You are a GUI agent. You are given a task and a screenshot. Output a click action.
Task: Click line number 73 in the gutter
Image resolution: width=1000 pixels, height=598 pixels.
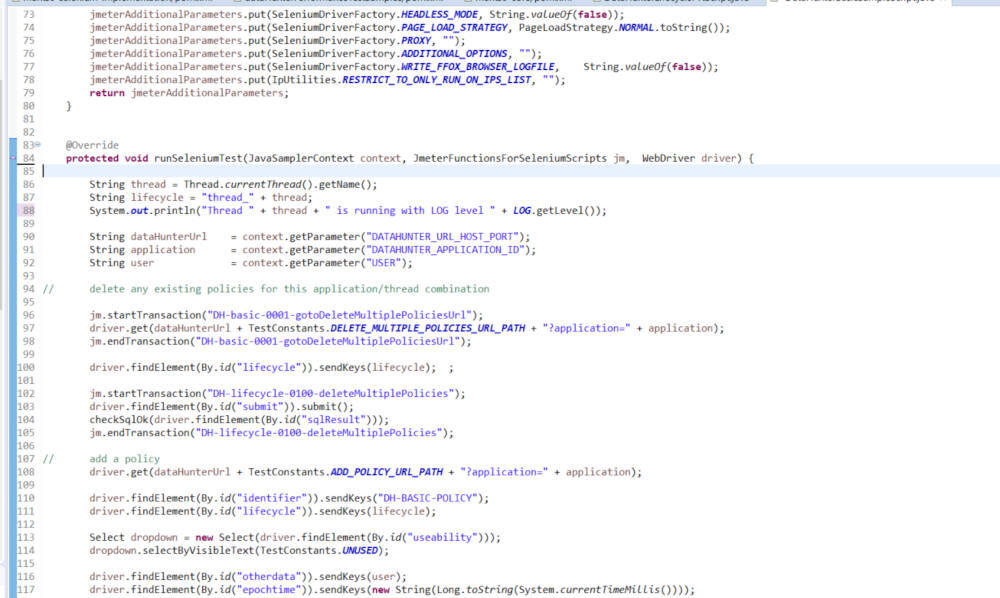click(x=27, y=15)
